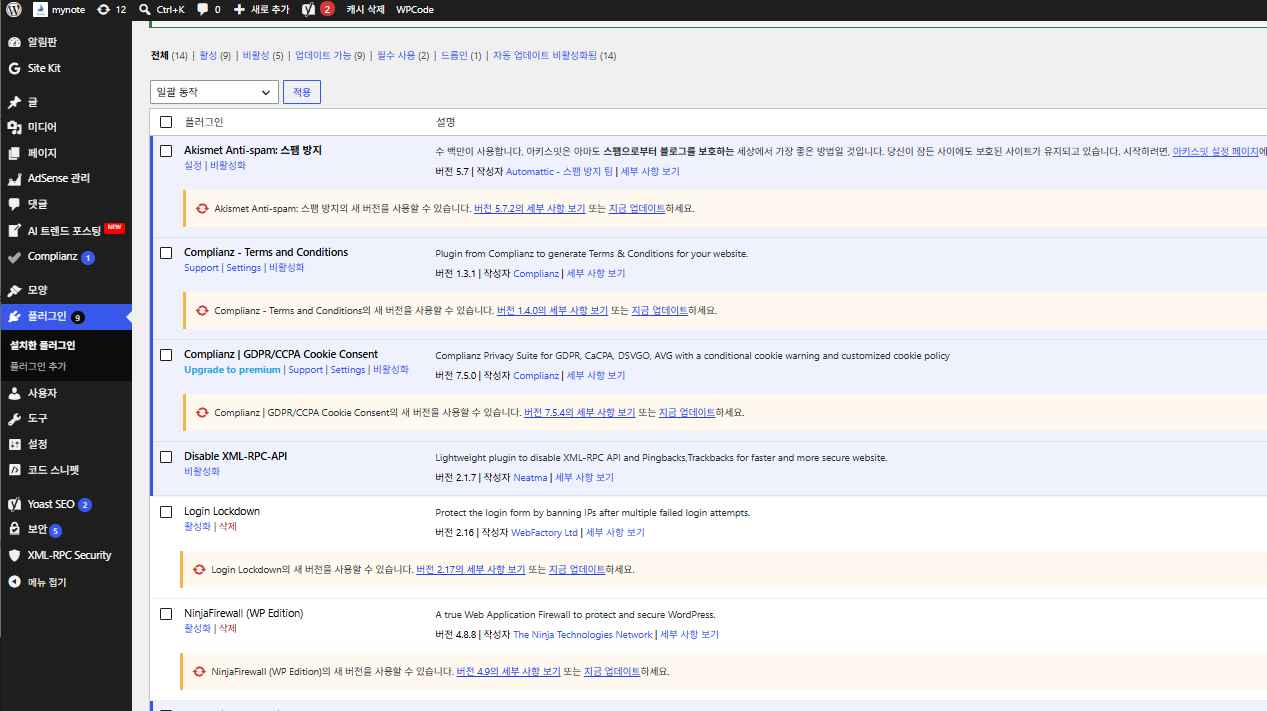Tick the select-all checkbox in header
The width and height of the screenshot is (1267, 711).
[166, 122]
